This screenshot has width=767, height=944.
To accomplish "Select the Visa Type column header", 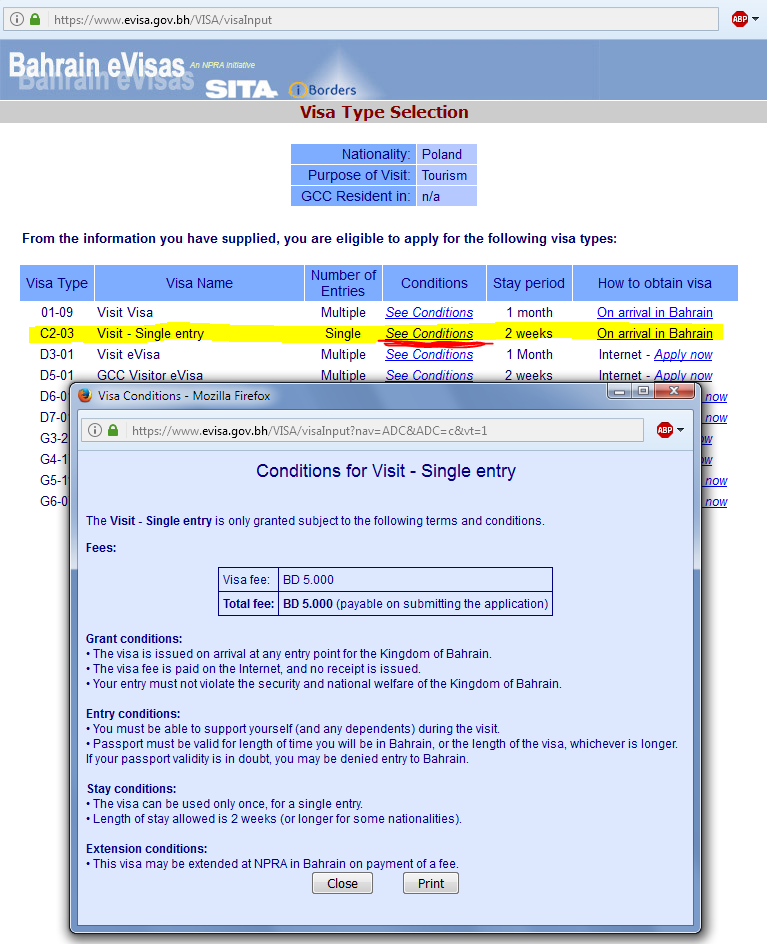I will tap(57, 283).
